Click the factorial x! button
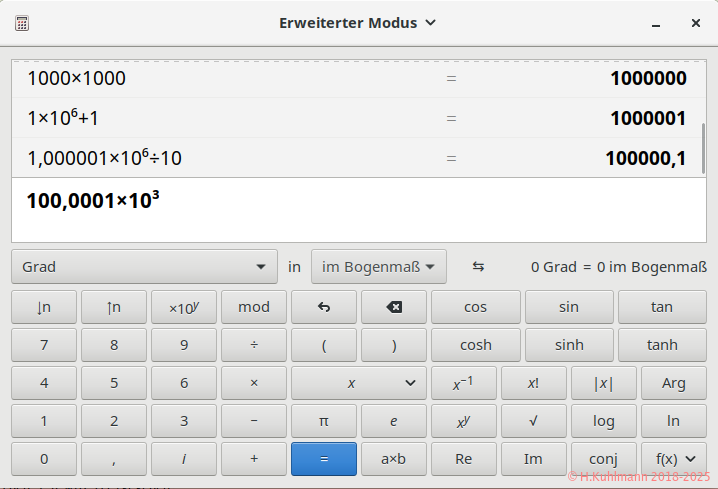 533,383
